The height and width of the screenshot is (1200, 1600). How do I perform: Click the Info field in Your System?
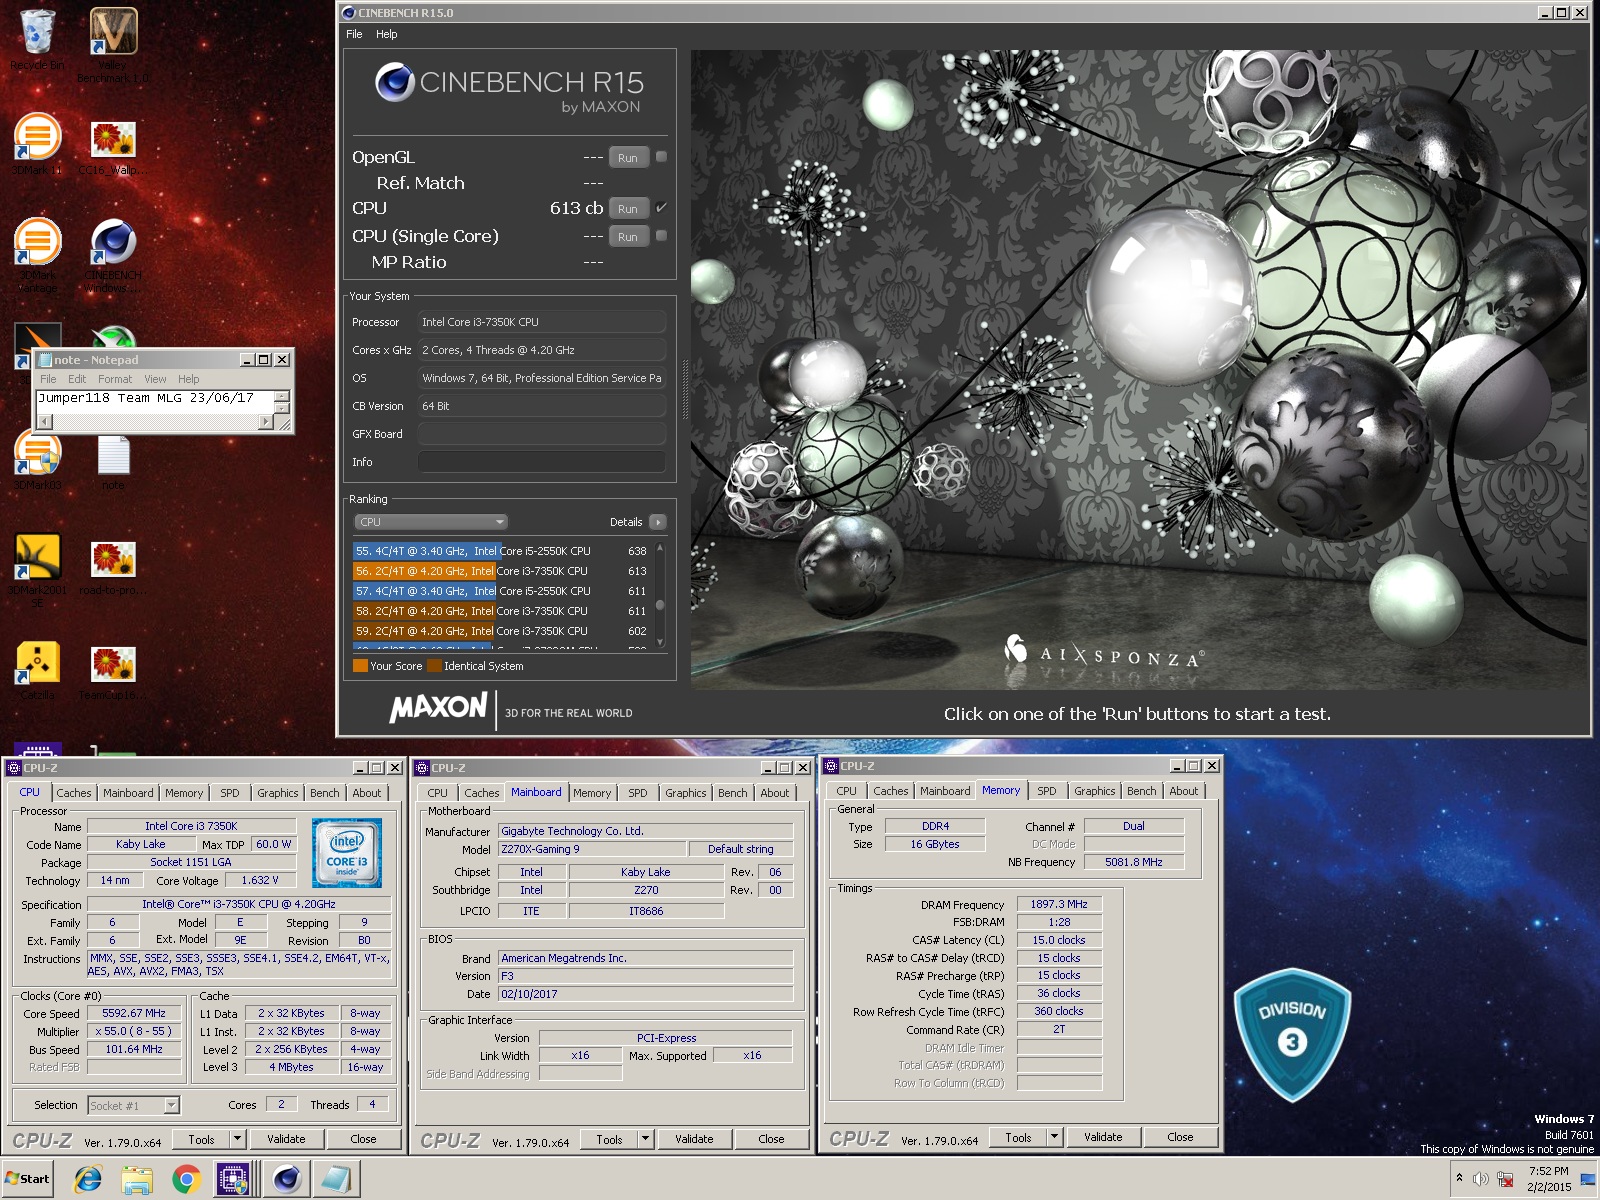[x=541, y=462]
